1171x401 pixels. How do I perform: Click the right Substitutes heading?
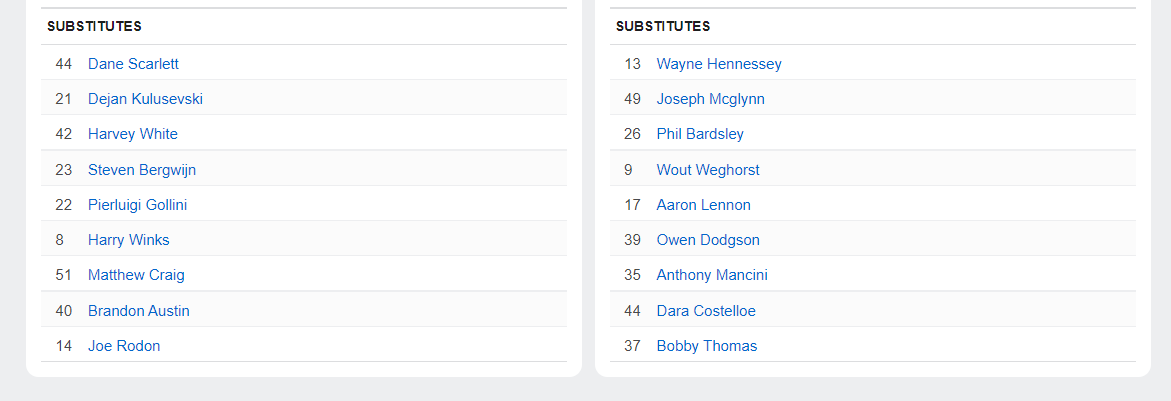[663, 27]
